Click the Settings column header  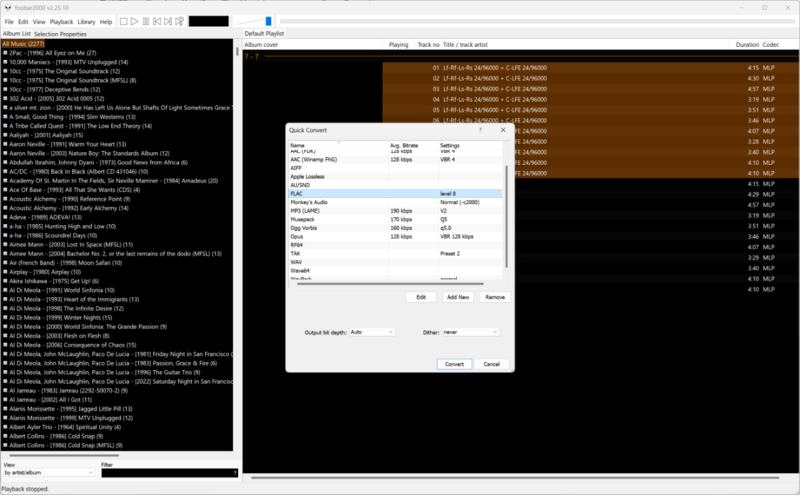[x=470, y=145]
